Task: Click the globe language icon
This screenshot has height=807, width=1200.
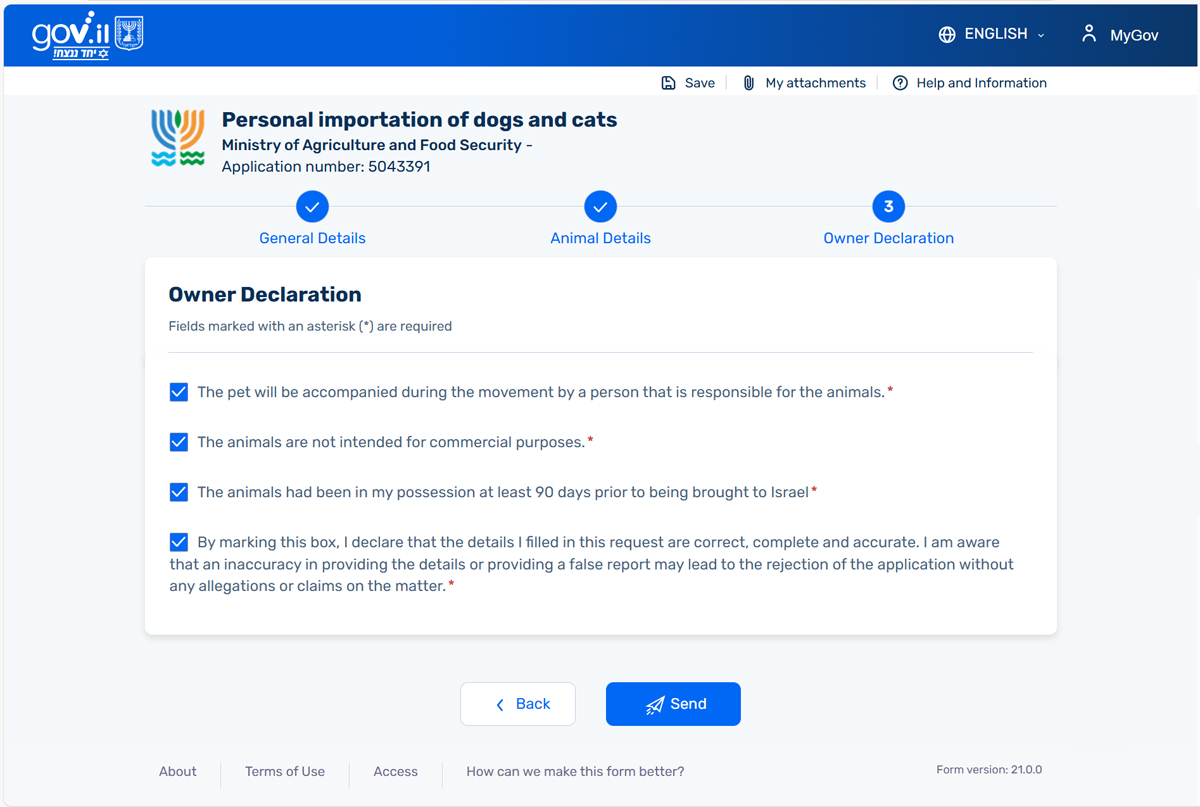Action: pos(947,35)
